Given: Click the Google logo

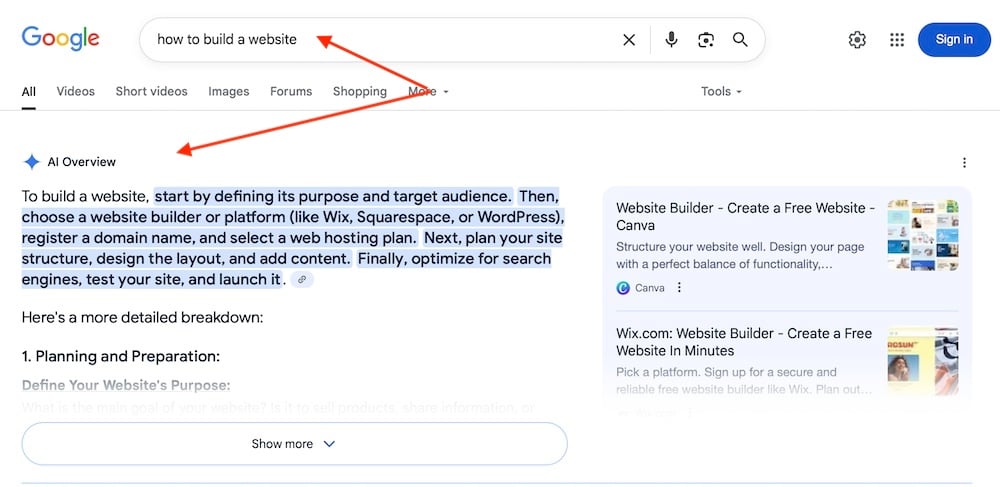Looking at the screenshot, I should [60, 39].
